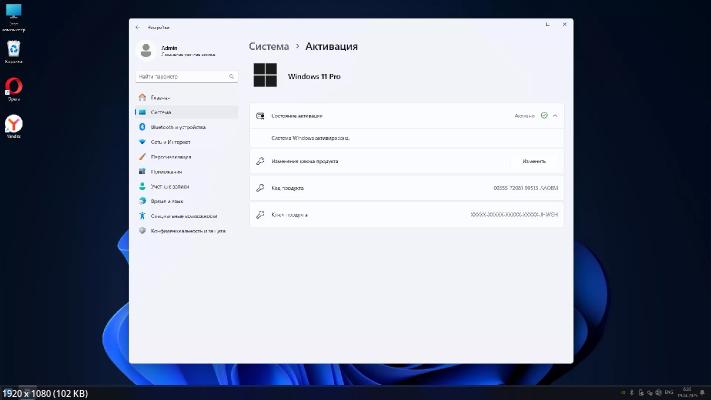Click key icon beside Изменение ключа продукта

[260, 161]
